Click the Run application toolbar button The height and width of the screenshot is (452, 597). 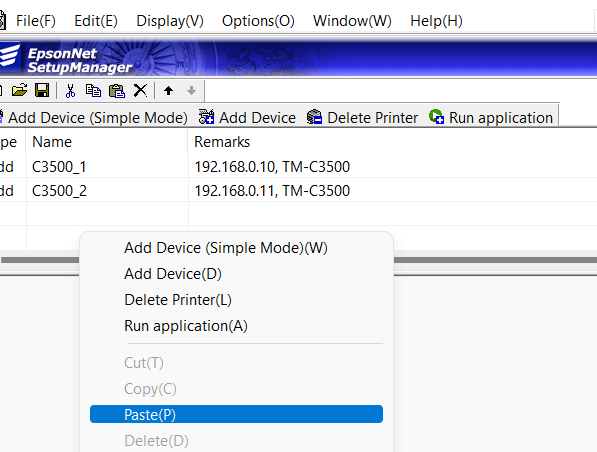491,117
